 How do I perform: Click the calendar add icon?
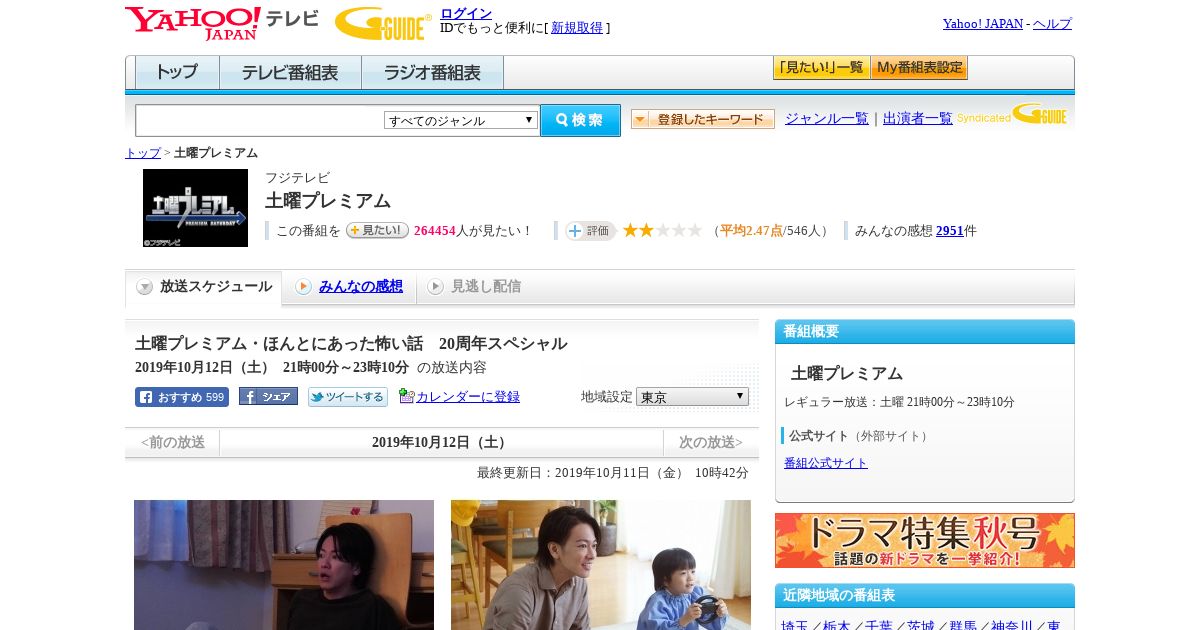(406, 396)
